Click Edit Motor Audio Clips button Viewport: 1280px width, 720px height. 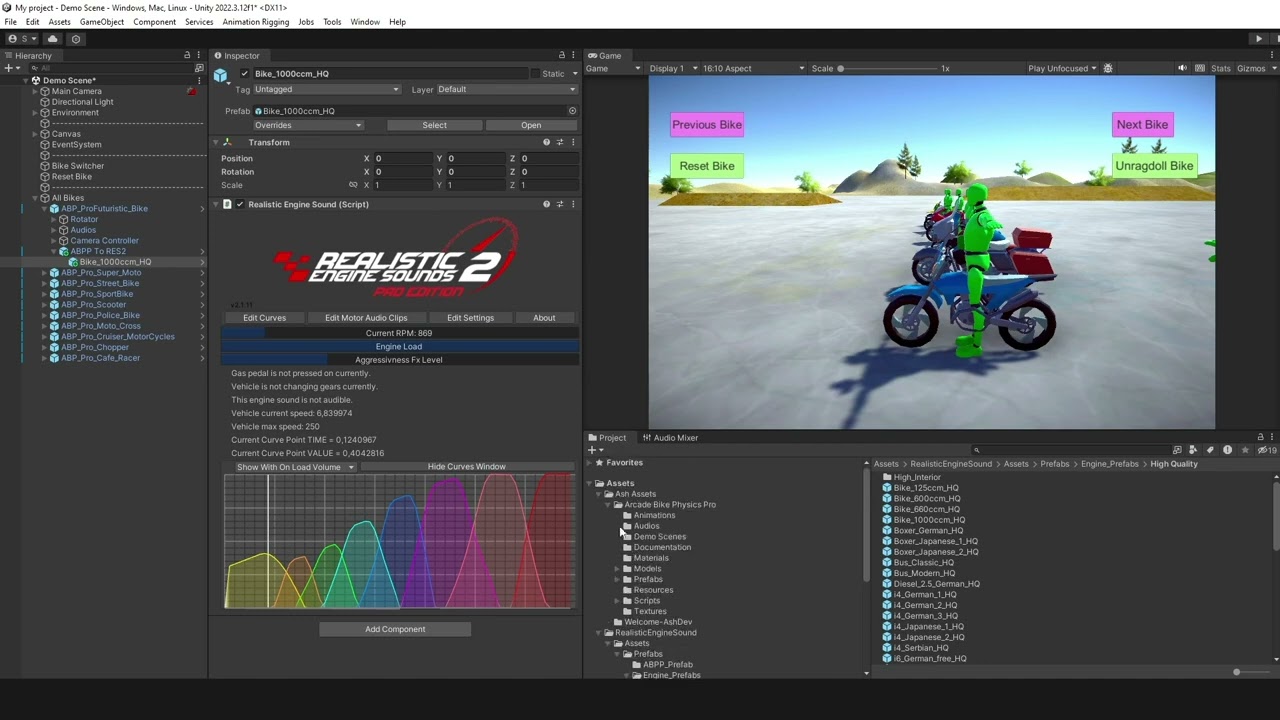coord(366,318)
